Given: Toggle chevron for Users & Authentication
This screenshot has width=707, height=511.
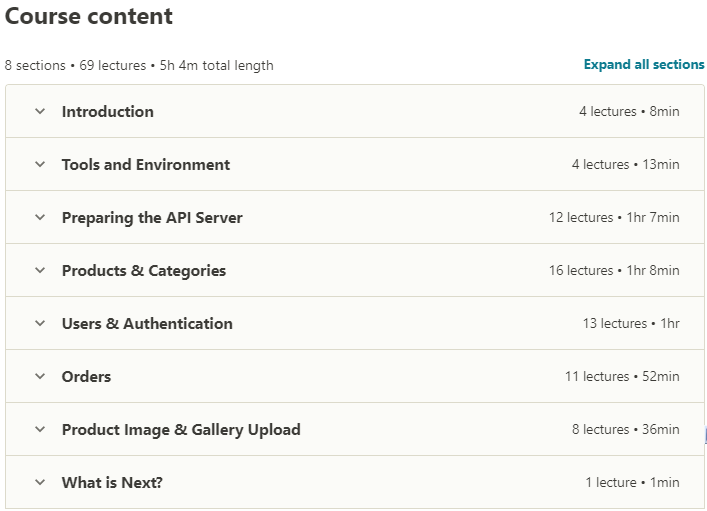Looking at the screenshot, I should [x=40, y=323].
